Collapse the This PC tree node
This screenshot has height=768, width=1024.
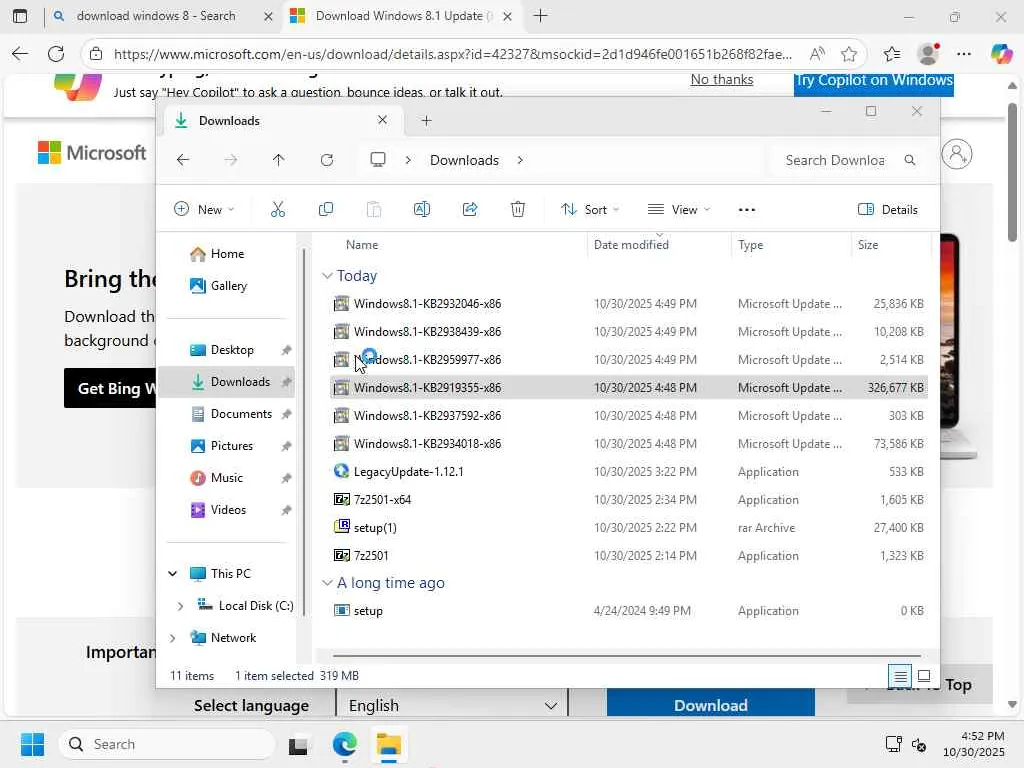coord(172,573)
